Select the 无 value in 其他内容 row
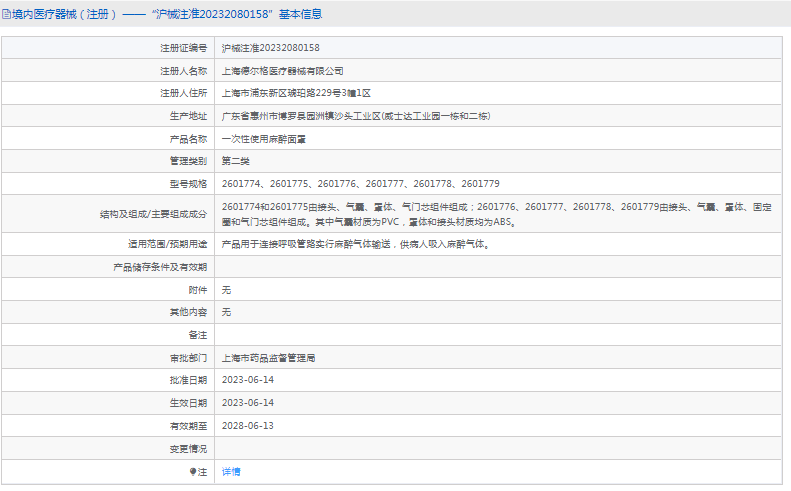The image size is (791, 491). click(x=226, y=312)
